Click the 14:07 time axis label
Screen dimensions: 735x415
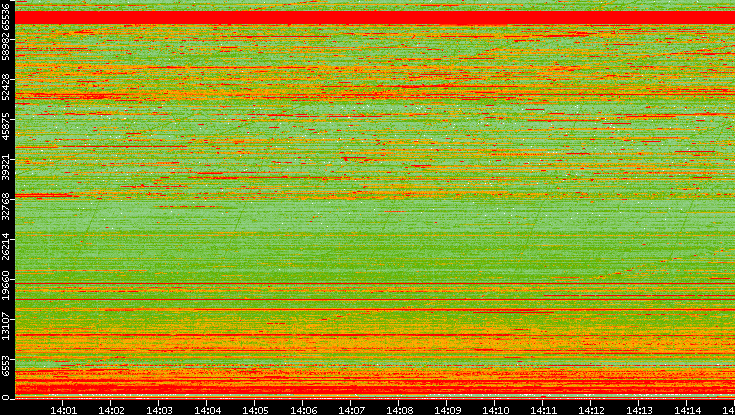point(351,410)
